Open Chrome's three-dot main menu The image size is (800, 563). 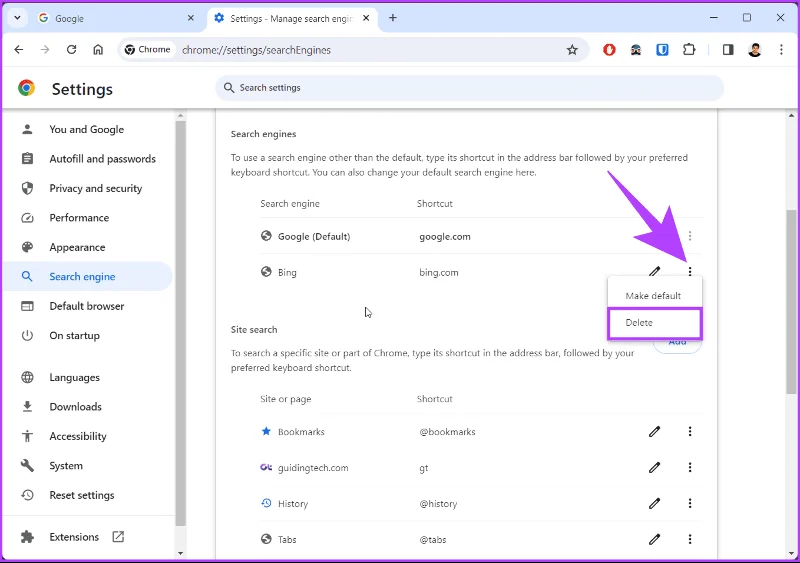pos(781,50)
